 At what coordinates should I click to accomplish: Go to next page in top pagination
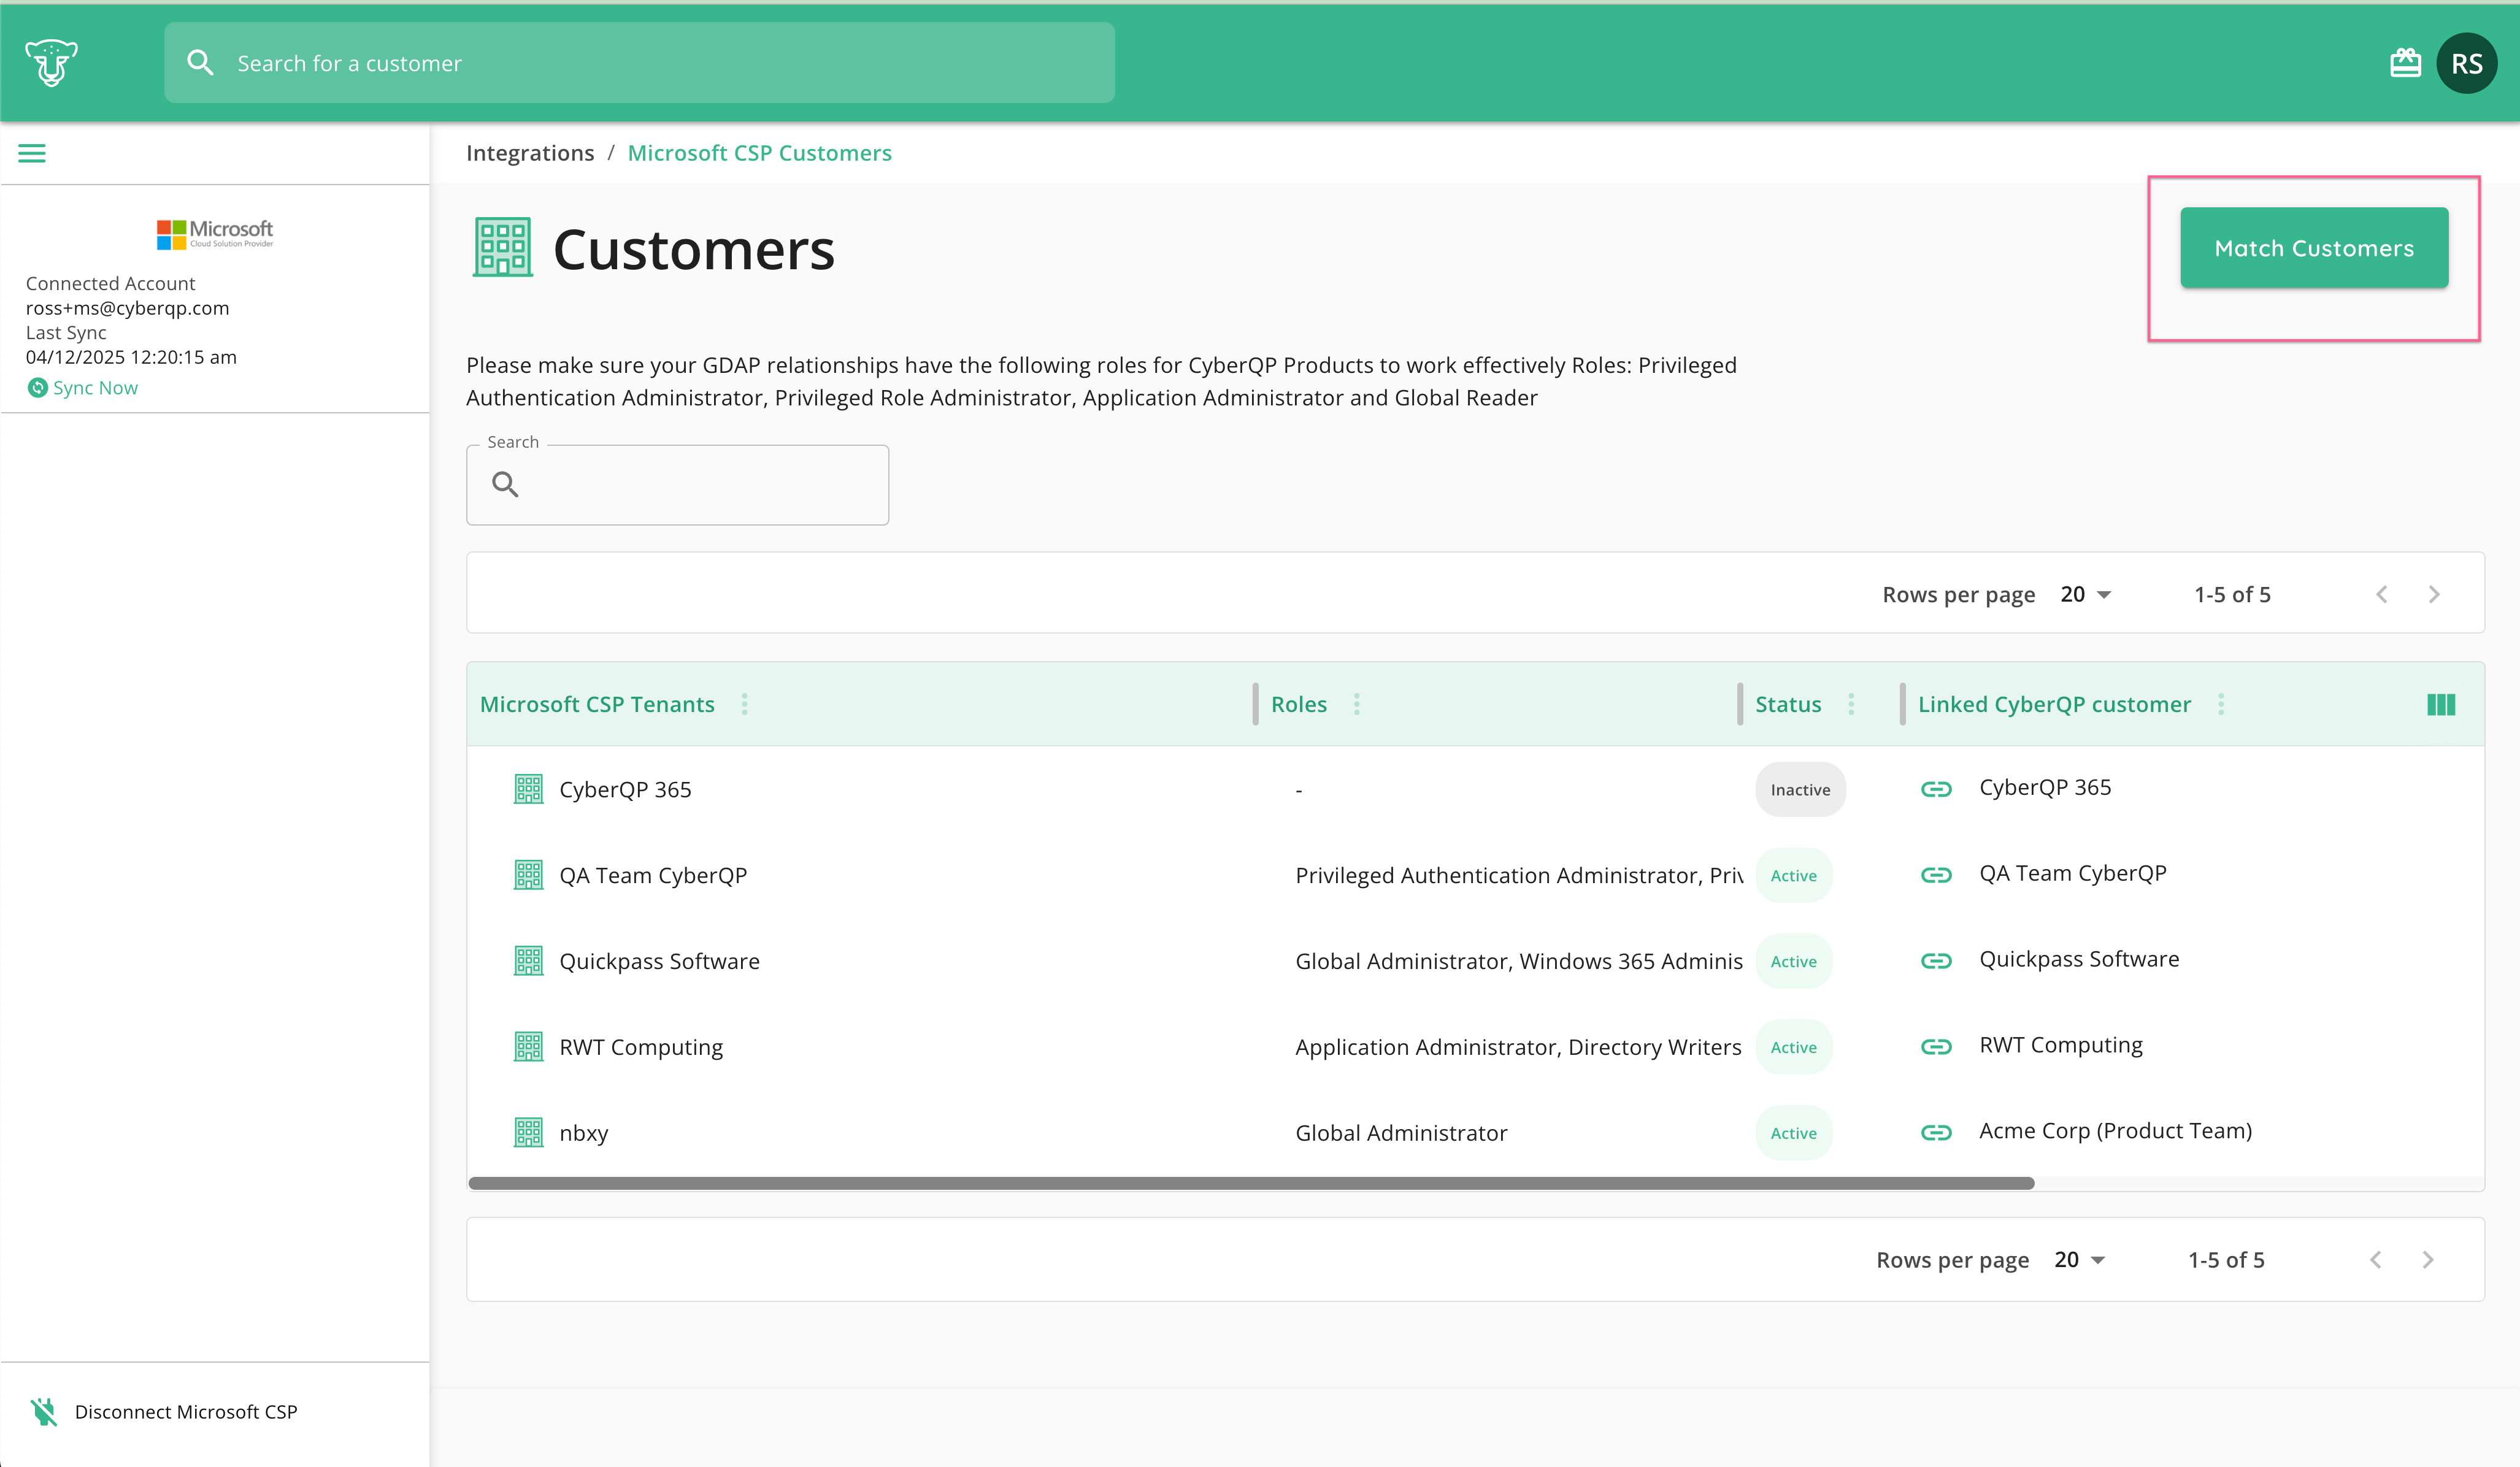point(2434,595)
